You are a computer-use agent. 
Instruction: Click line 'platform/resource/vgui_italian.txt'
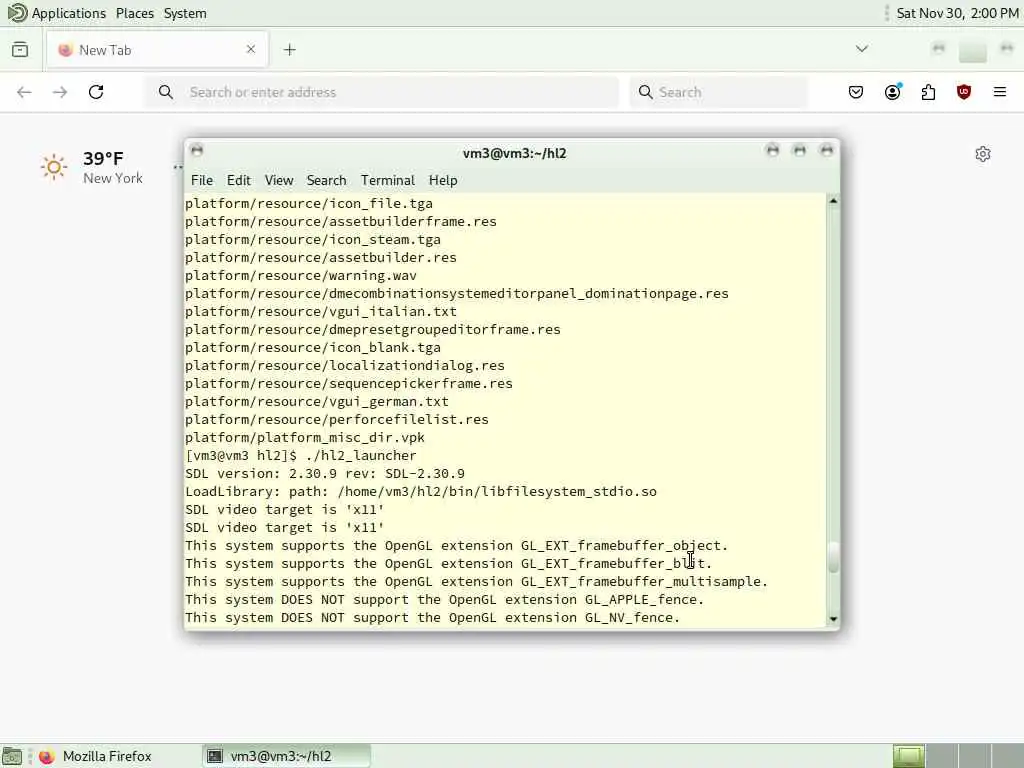(x=321, y=312)
